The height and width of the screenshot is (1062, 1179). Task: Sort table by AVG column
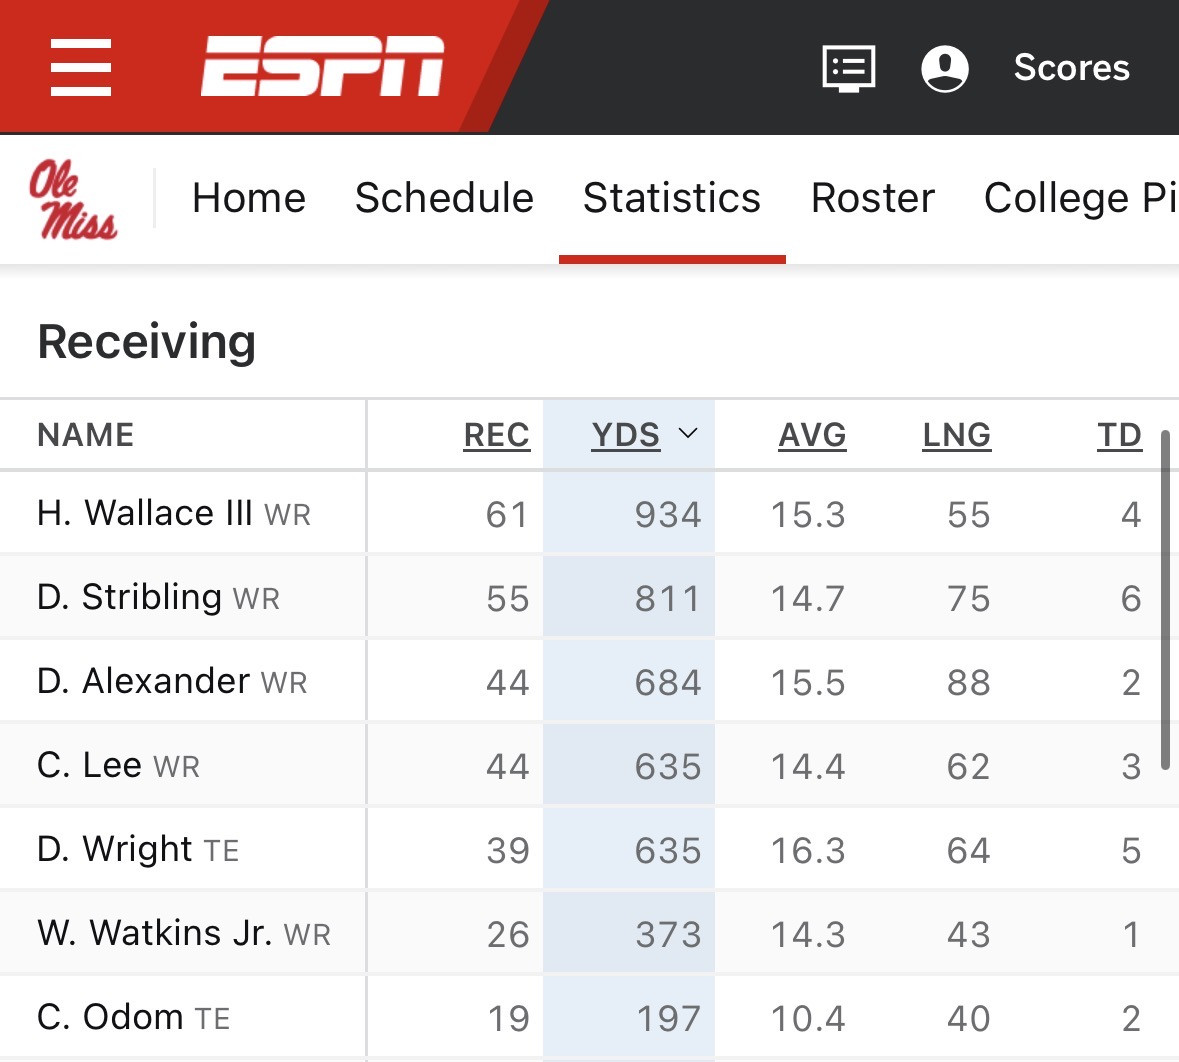tap(812, 435)
